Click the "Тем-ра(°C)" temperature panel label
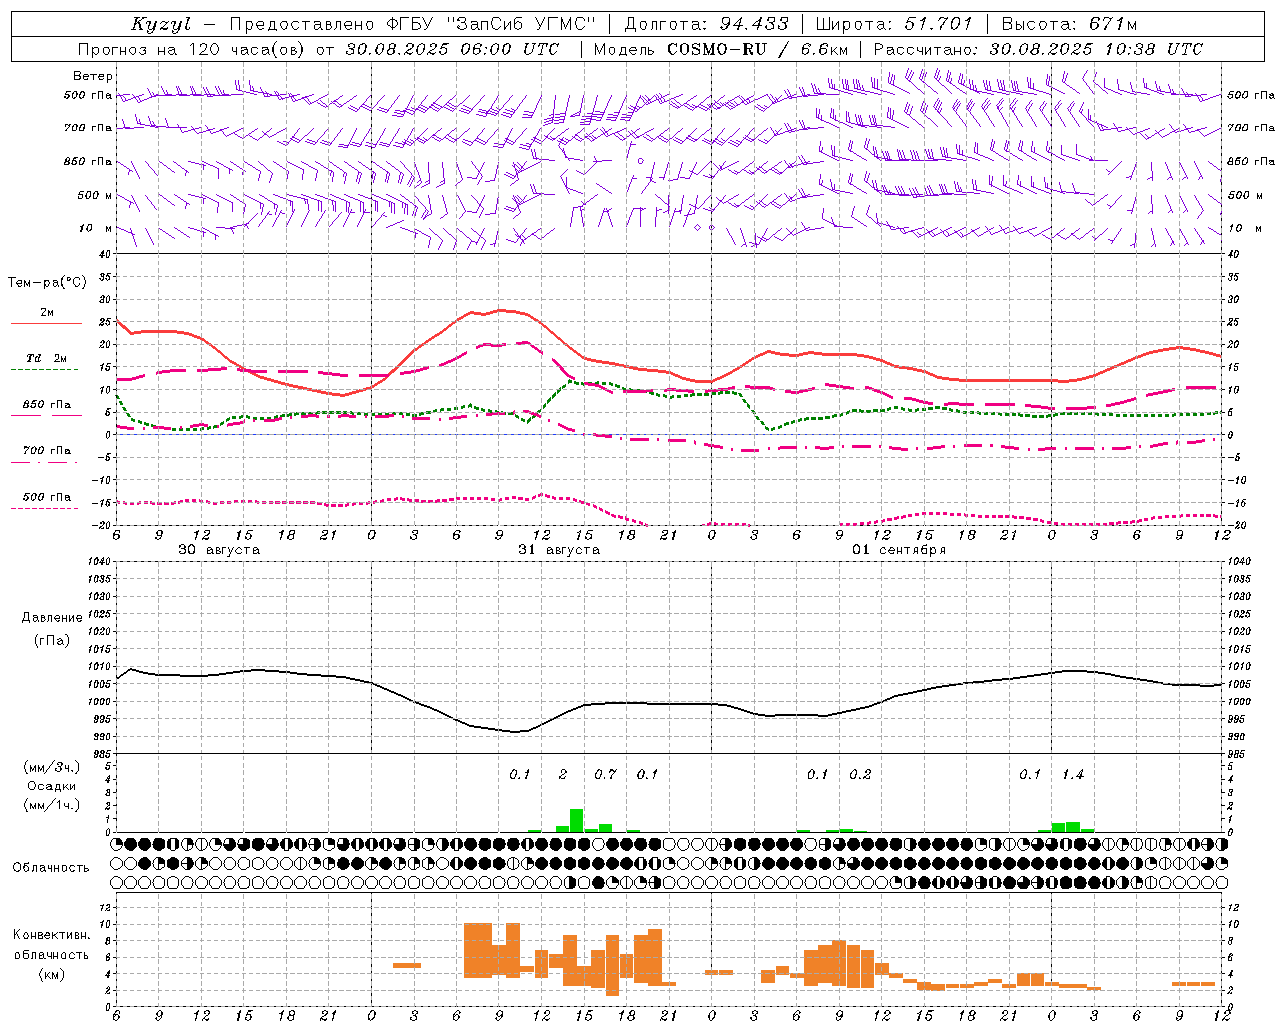The width and height of the screenshot is (1280, 1024). pyautogui.click(x=47, y=283)
